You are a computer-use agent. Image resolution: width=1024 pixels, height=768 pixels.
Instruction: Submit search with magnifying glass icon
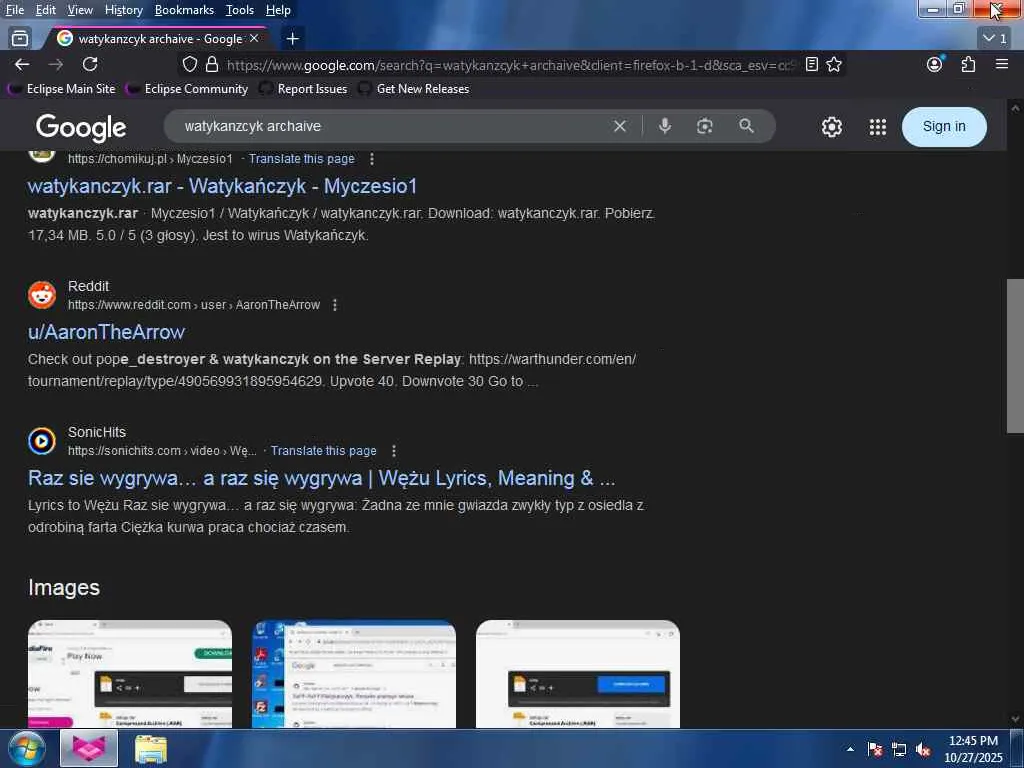[746, 126]
